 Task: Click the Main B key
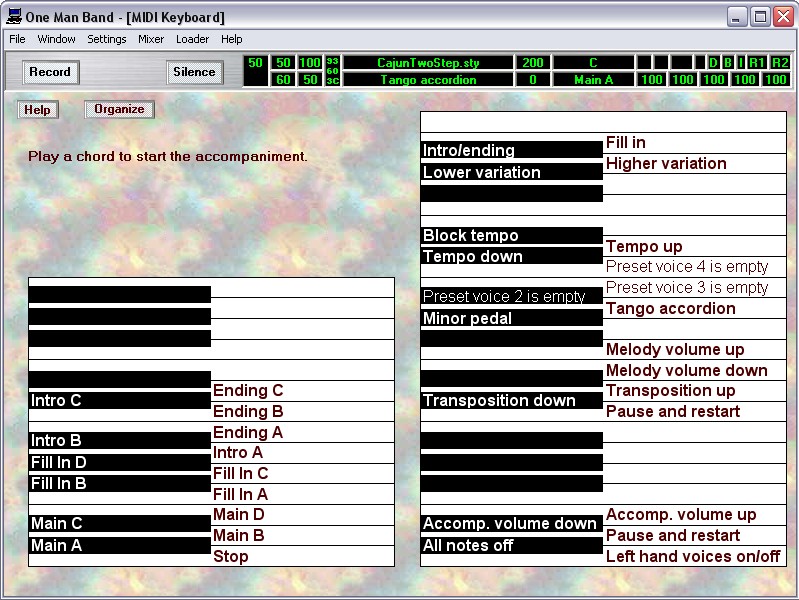(303, 536)
